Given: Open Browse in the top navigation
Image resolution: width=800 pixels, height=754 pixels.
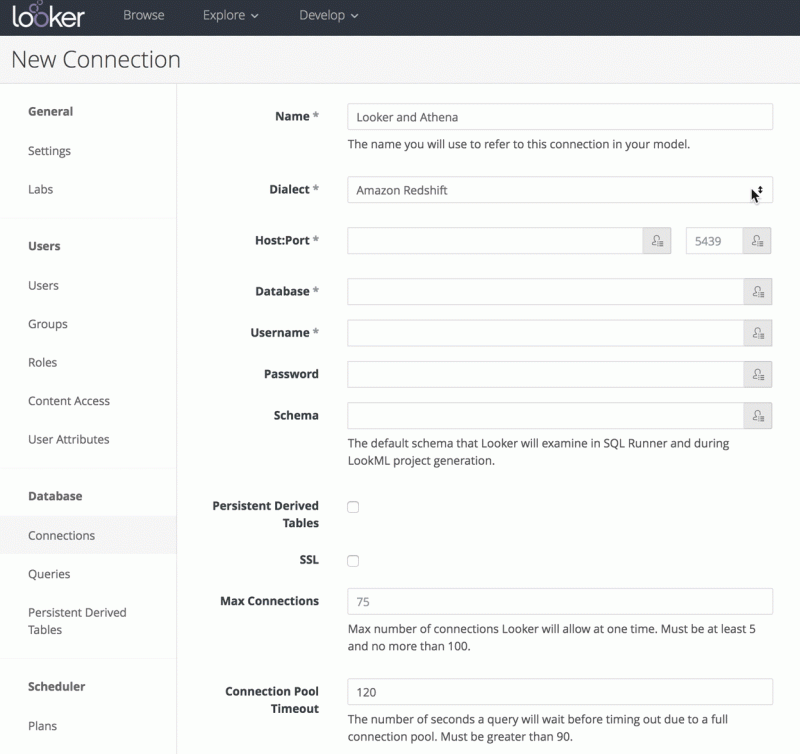Looking at the screenshot, I should [143, 15].
